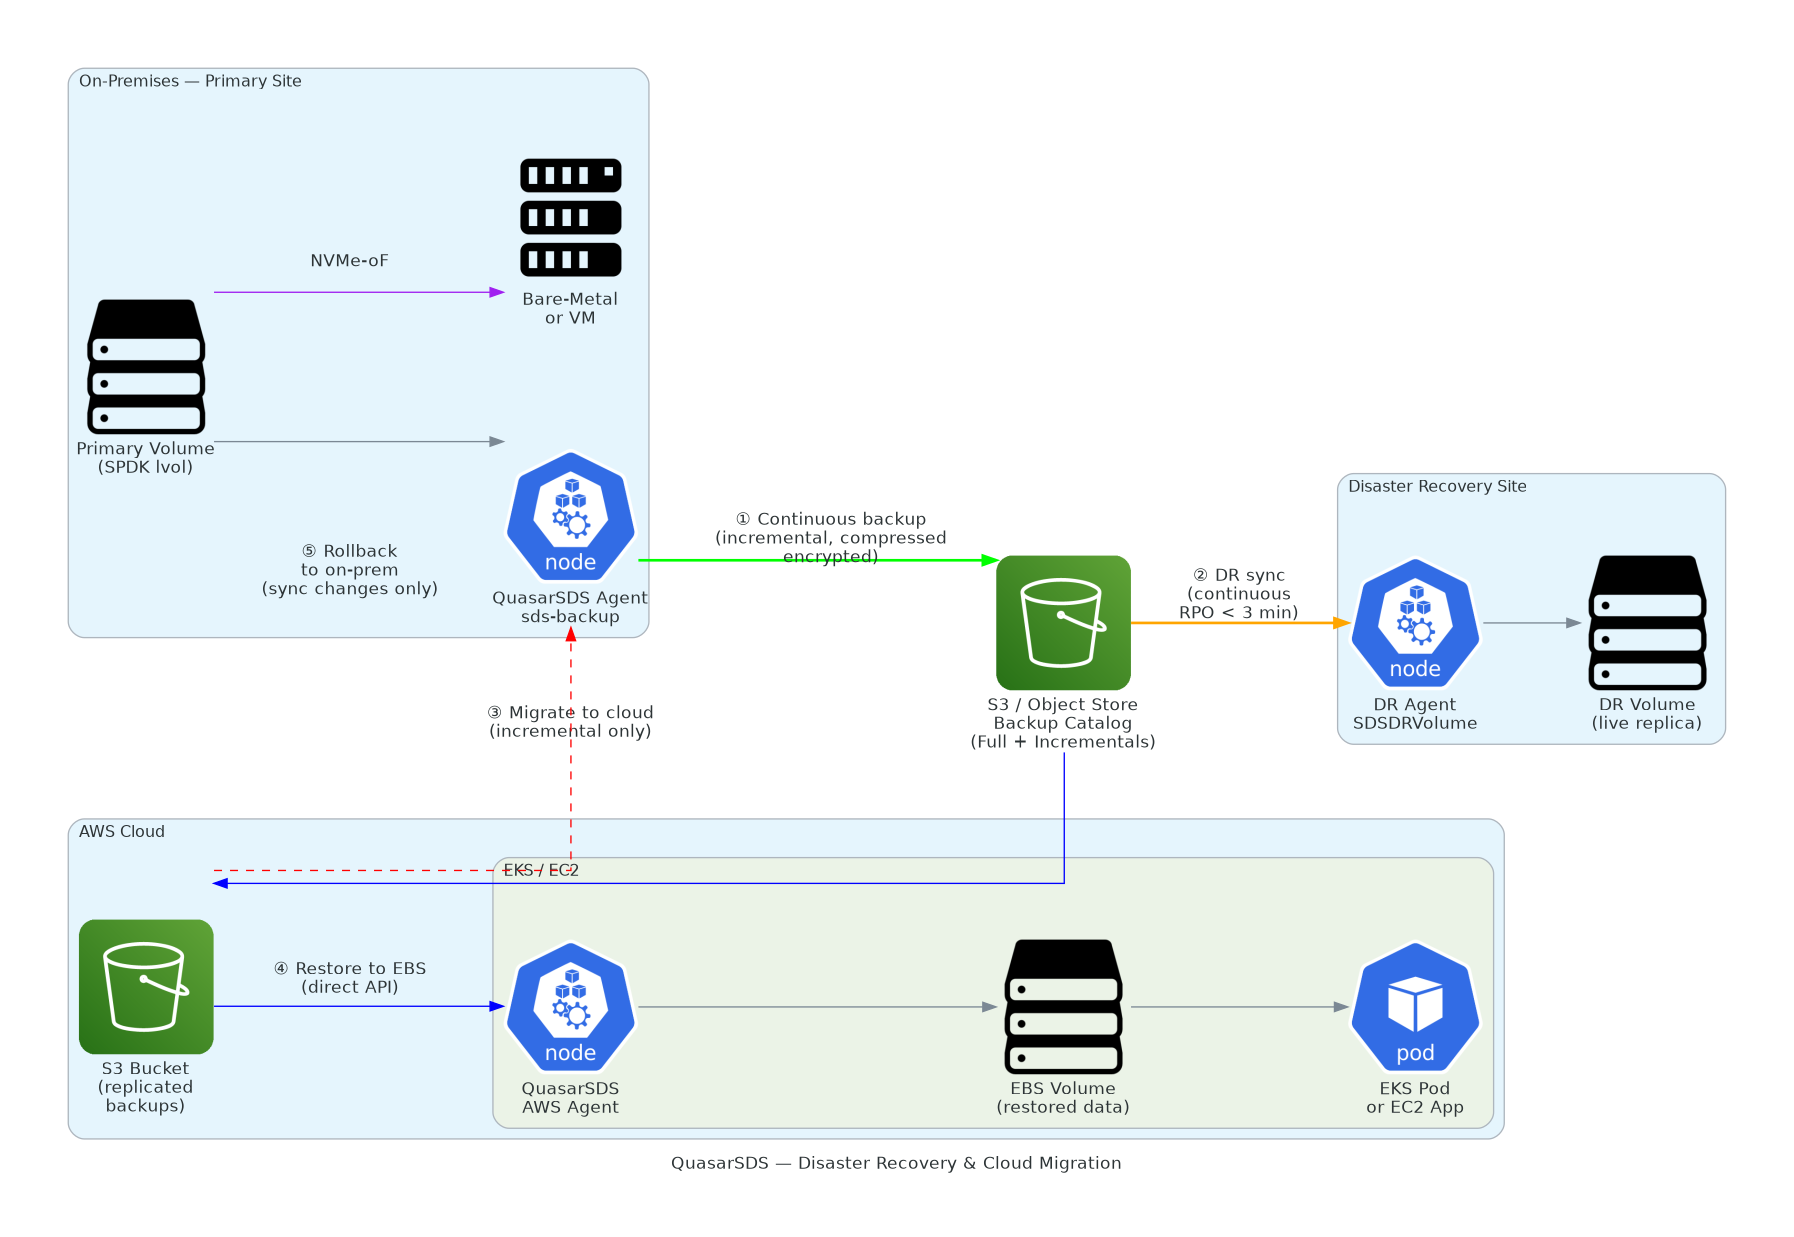Click the 'EKS / EC2' cluster label
The height and width of the screenshot is (1237, 1794).
[x=541, y=870]
